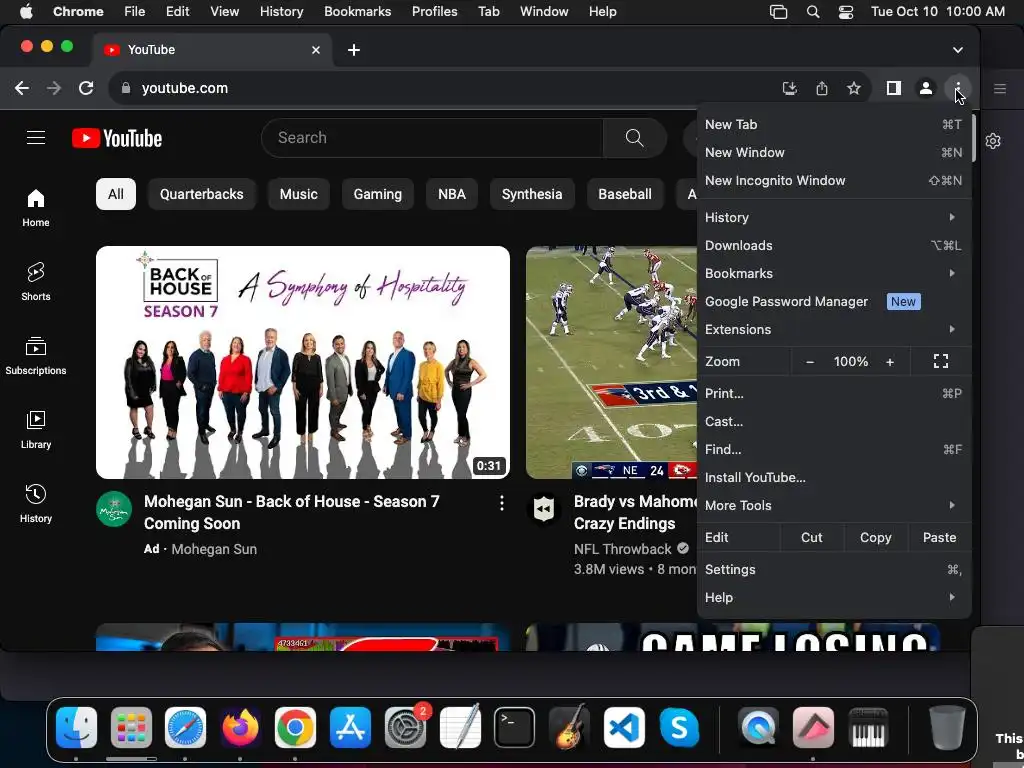
Task: Go back using browser back arrow
Action: coord(22,88)
